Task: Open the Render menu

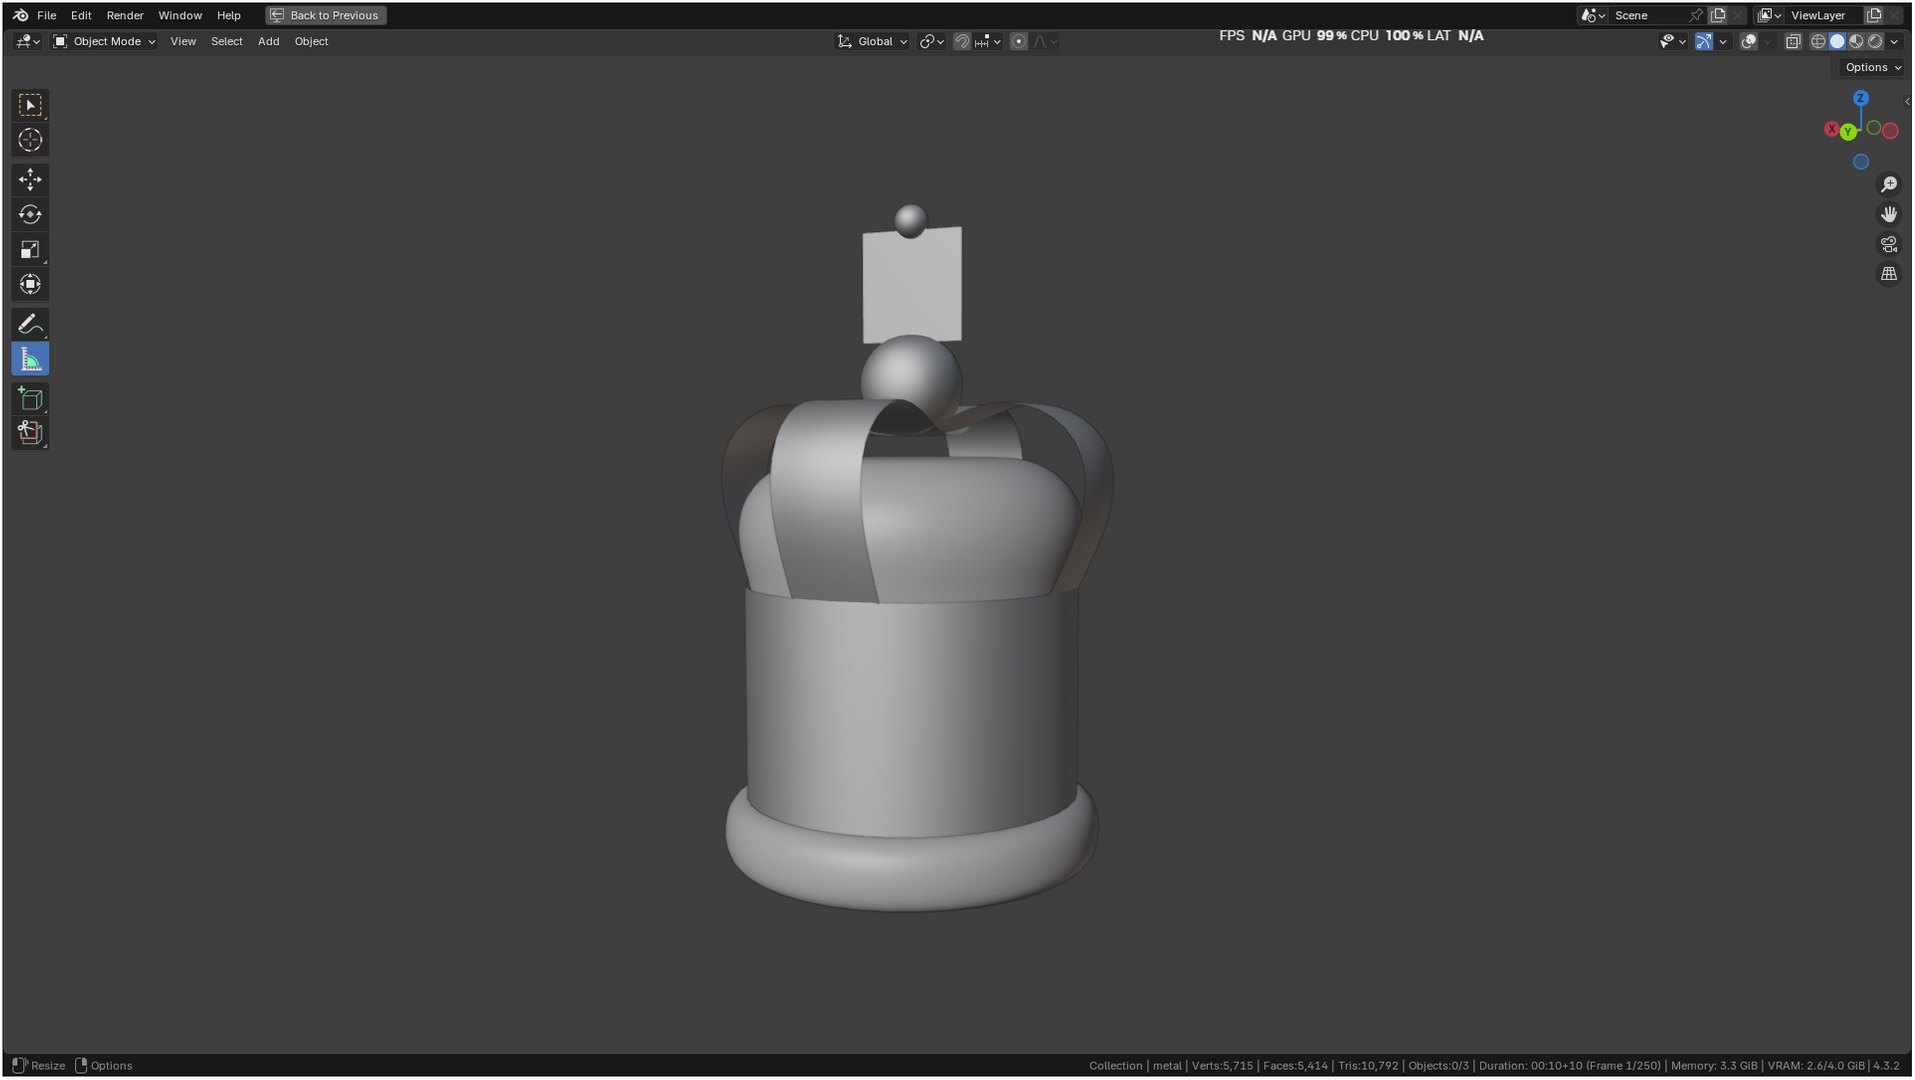Action: point(125,15)
